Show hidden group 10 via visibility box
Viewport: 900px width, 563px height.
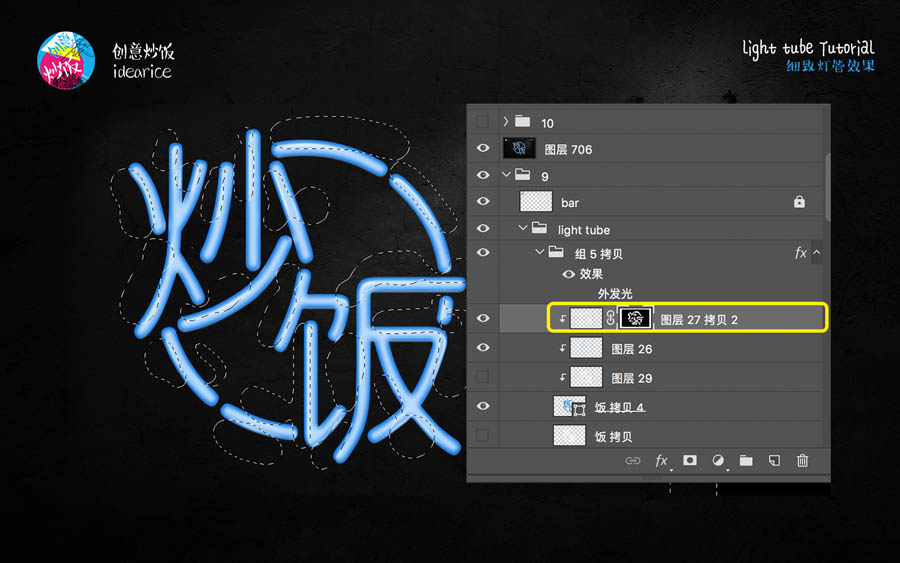[483, 122]
